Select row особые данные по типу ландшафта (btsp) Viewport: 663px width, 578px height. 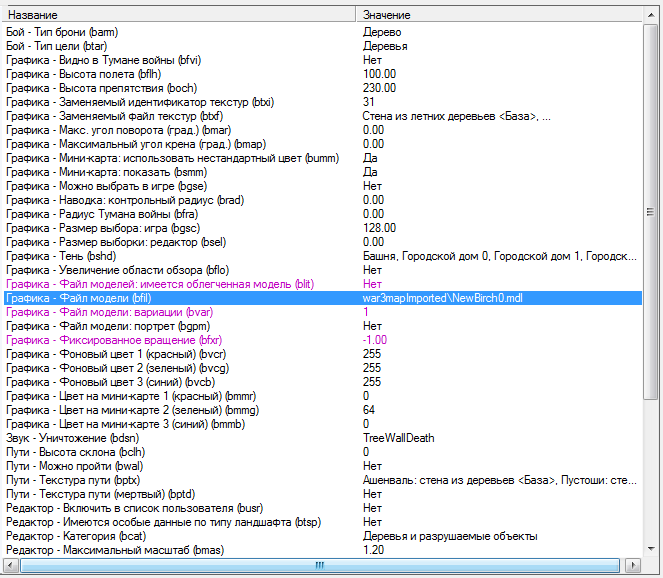323,522
